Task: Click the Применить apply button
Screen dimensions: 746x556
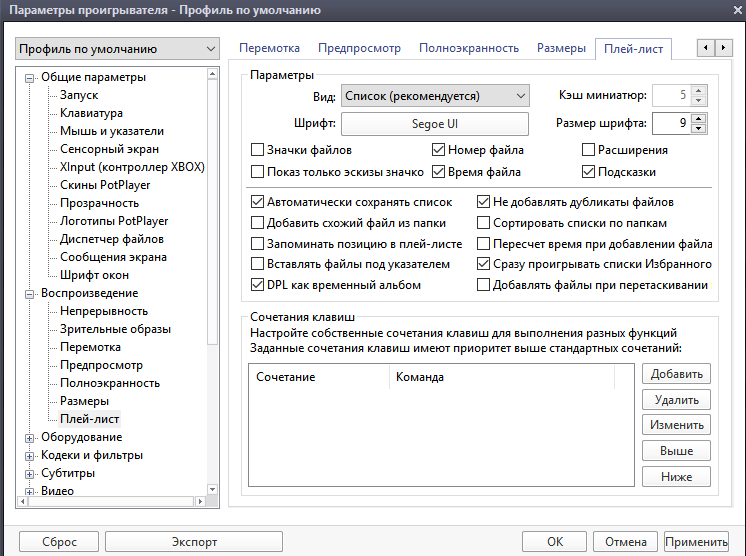Action: [x=696, y=542]
